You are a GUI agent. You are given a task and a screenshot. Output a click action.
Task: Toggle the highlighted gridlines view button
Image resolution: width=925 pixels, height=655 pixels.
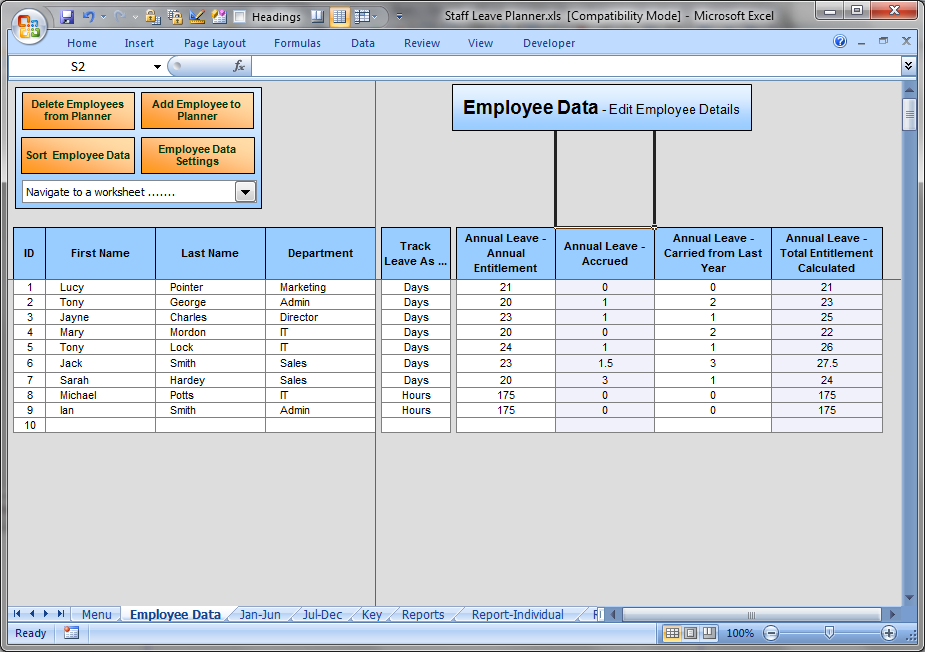tap(340, 17)
